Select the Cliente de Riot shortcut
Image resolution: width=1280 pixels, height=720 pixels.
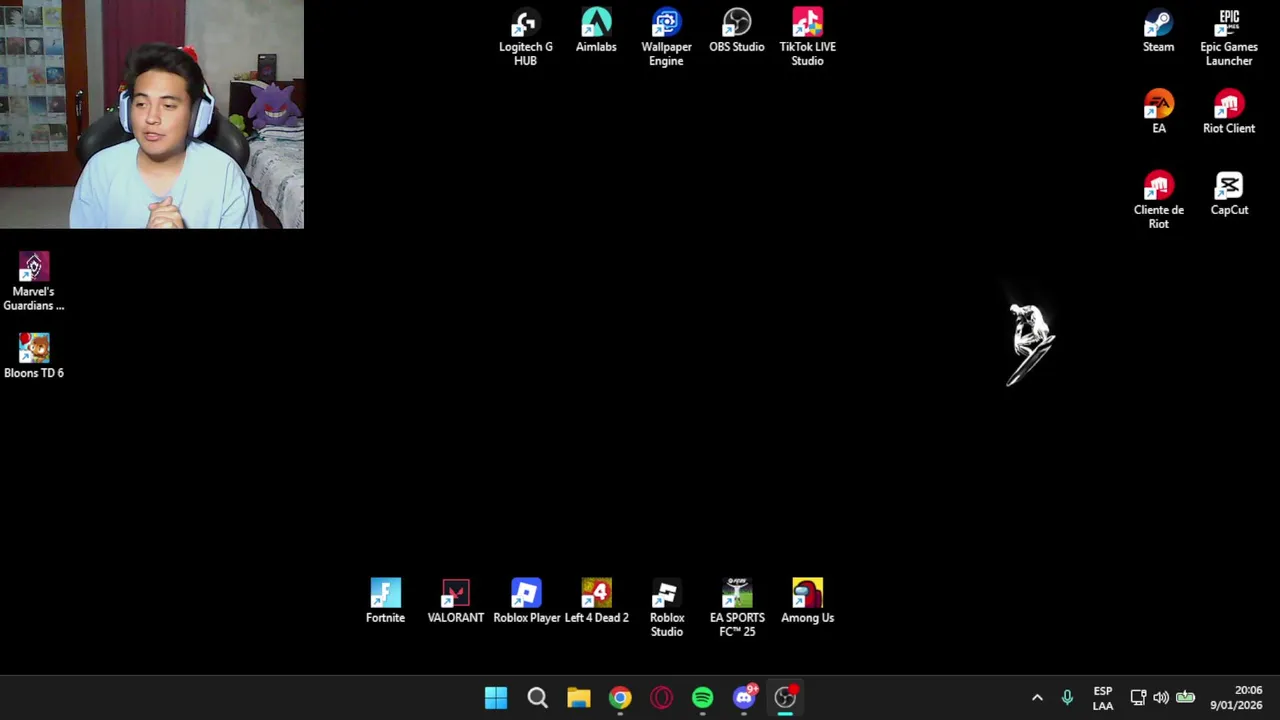pos(1159,200)
